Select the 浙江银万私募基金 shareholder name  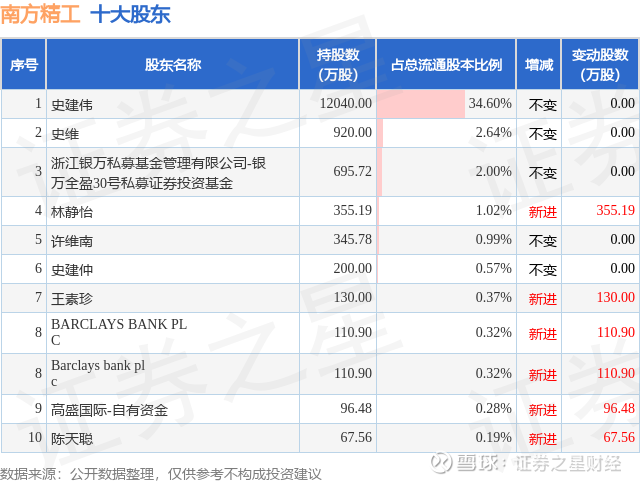pos(158,173)
